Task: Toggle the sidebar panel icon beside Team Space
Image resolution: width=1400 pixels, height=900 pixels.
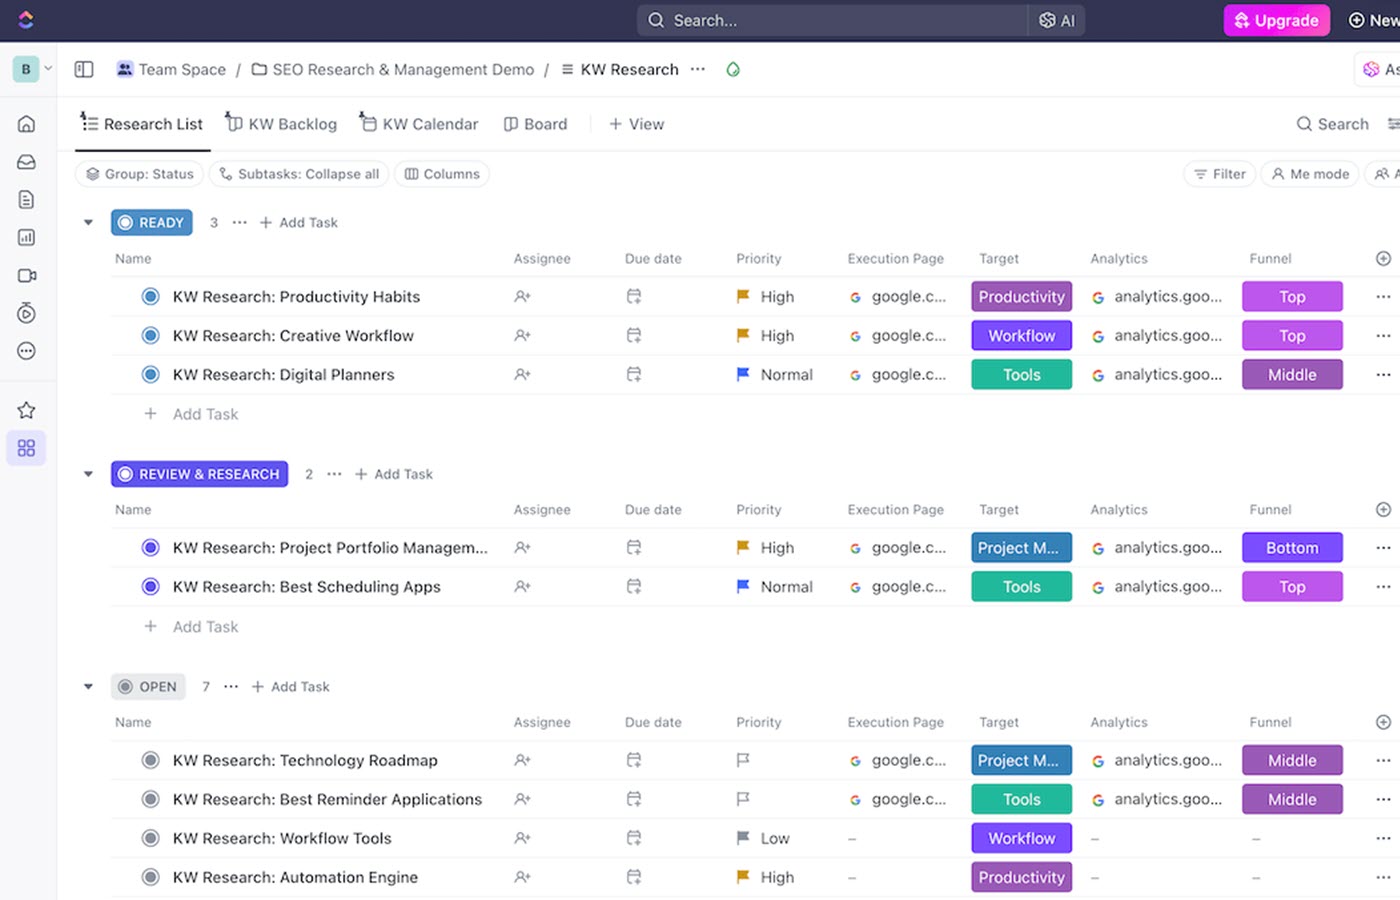Action: pyautogui.click(x=84, y=69)
